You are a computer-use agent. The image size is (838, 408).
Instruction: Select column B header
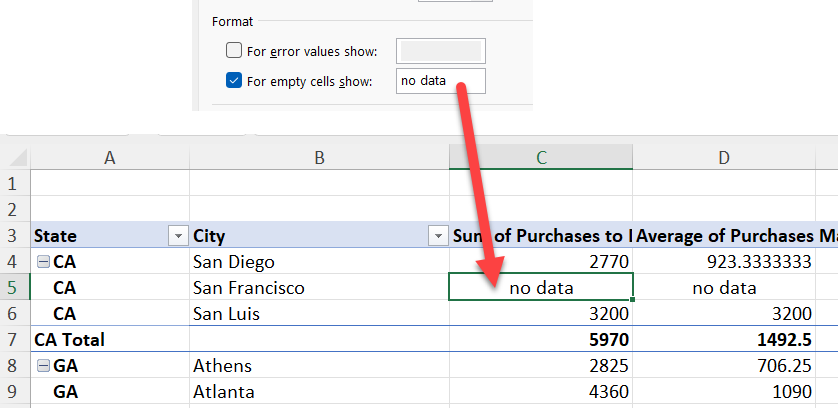(319, 157)
